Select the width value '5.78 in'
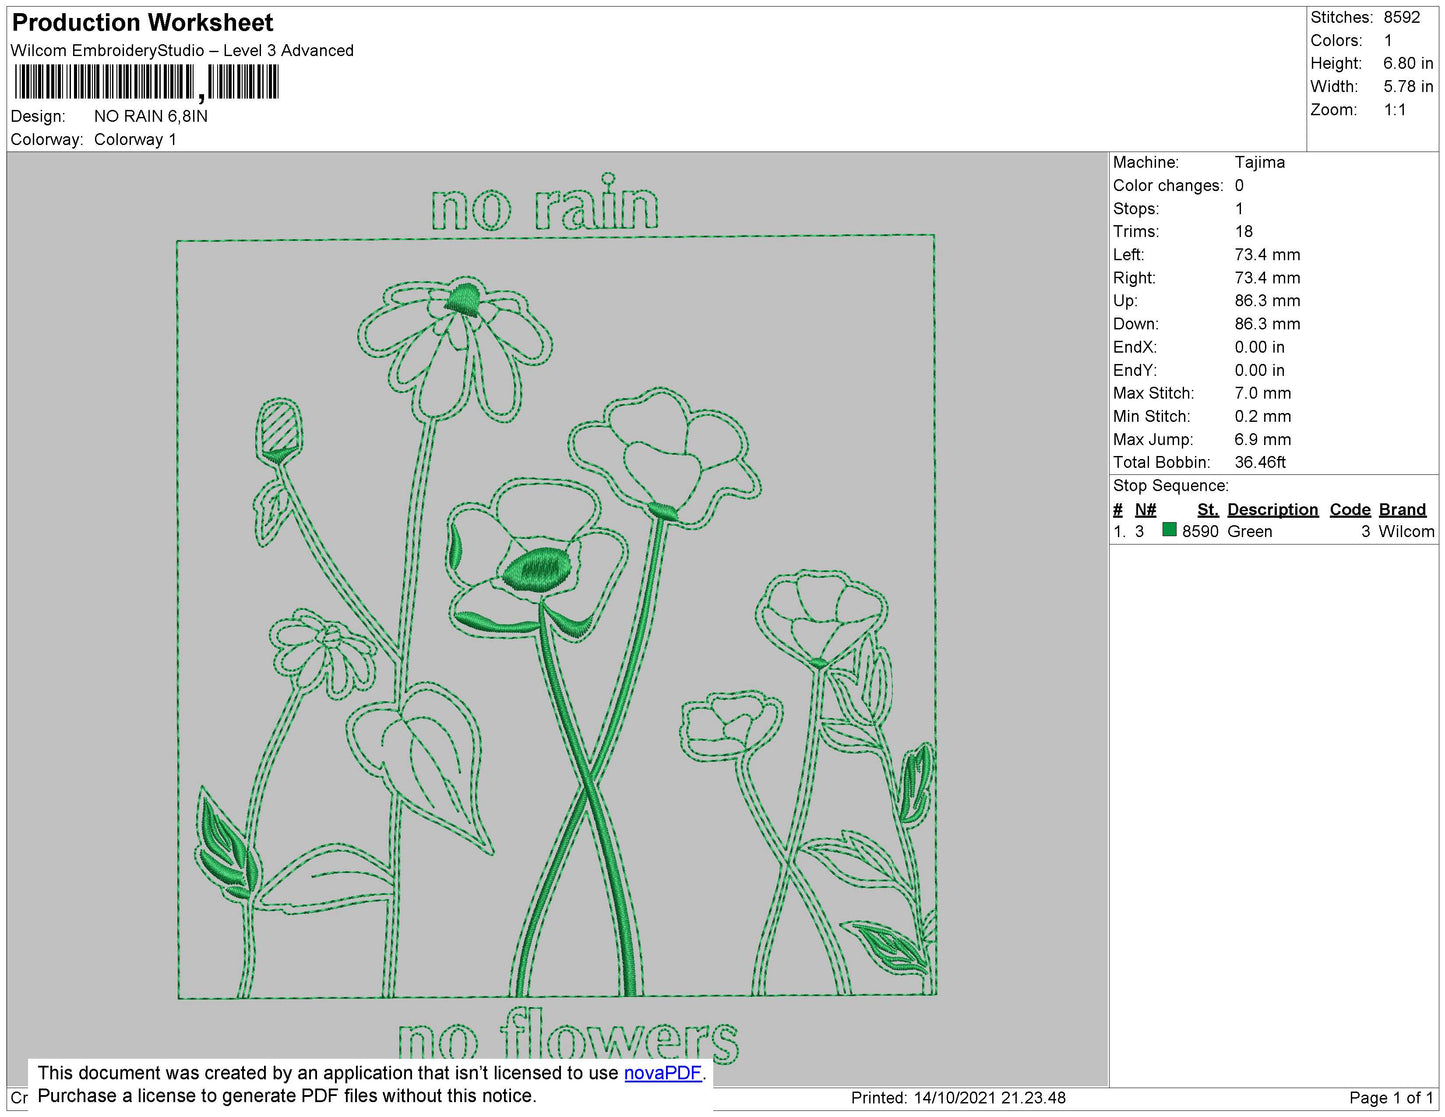 pyautogui.click(x=1408, y=87)
